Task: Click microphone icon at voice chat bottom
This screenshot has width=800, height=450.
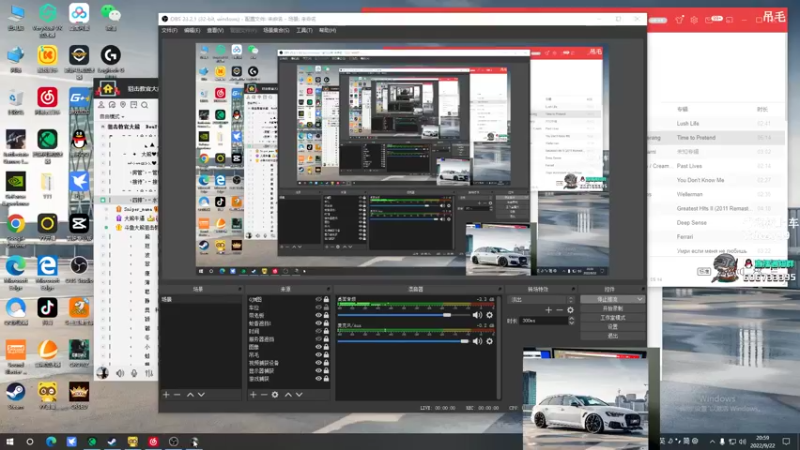Action: (x=134, y=373)
